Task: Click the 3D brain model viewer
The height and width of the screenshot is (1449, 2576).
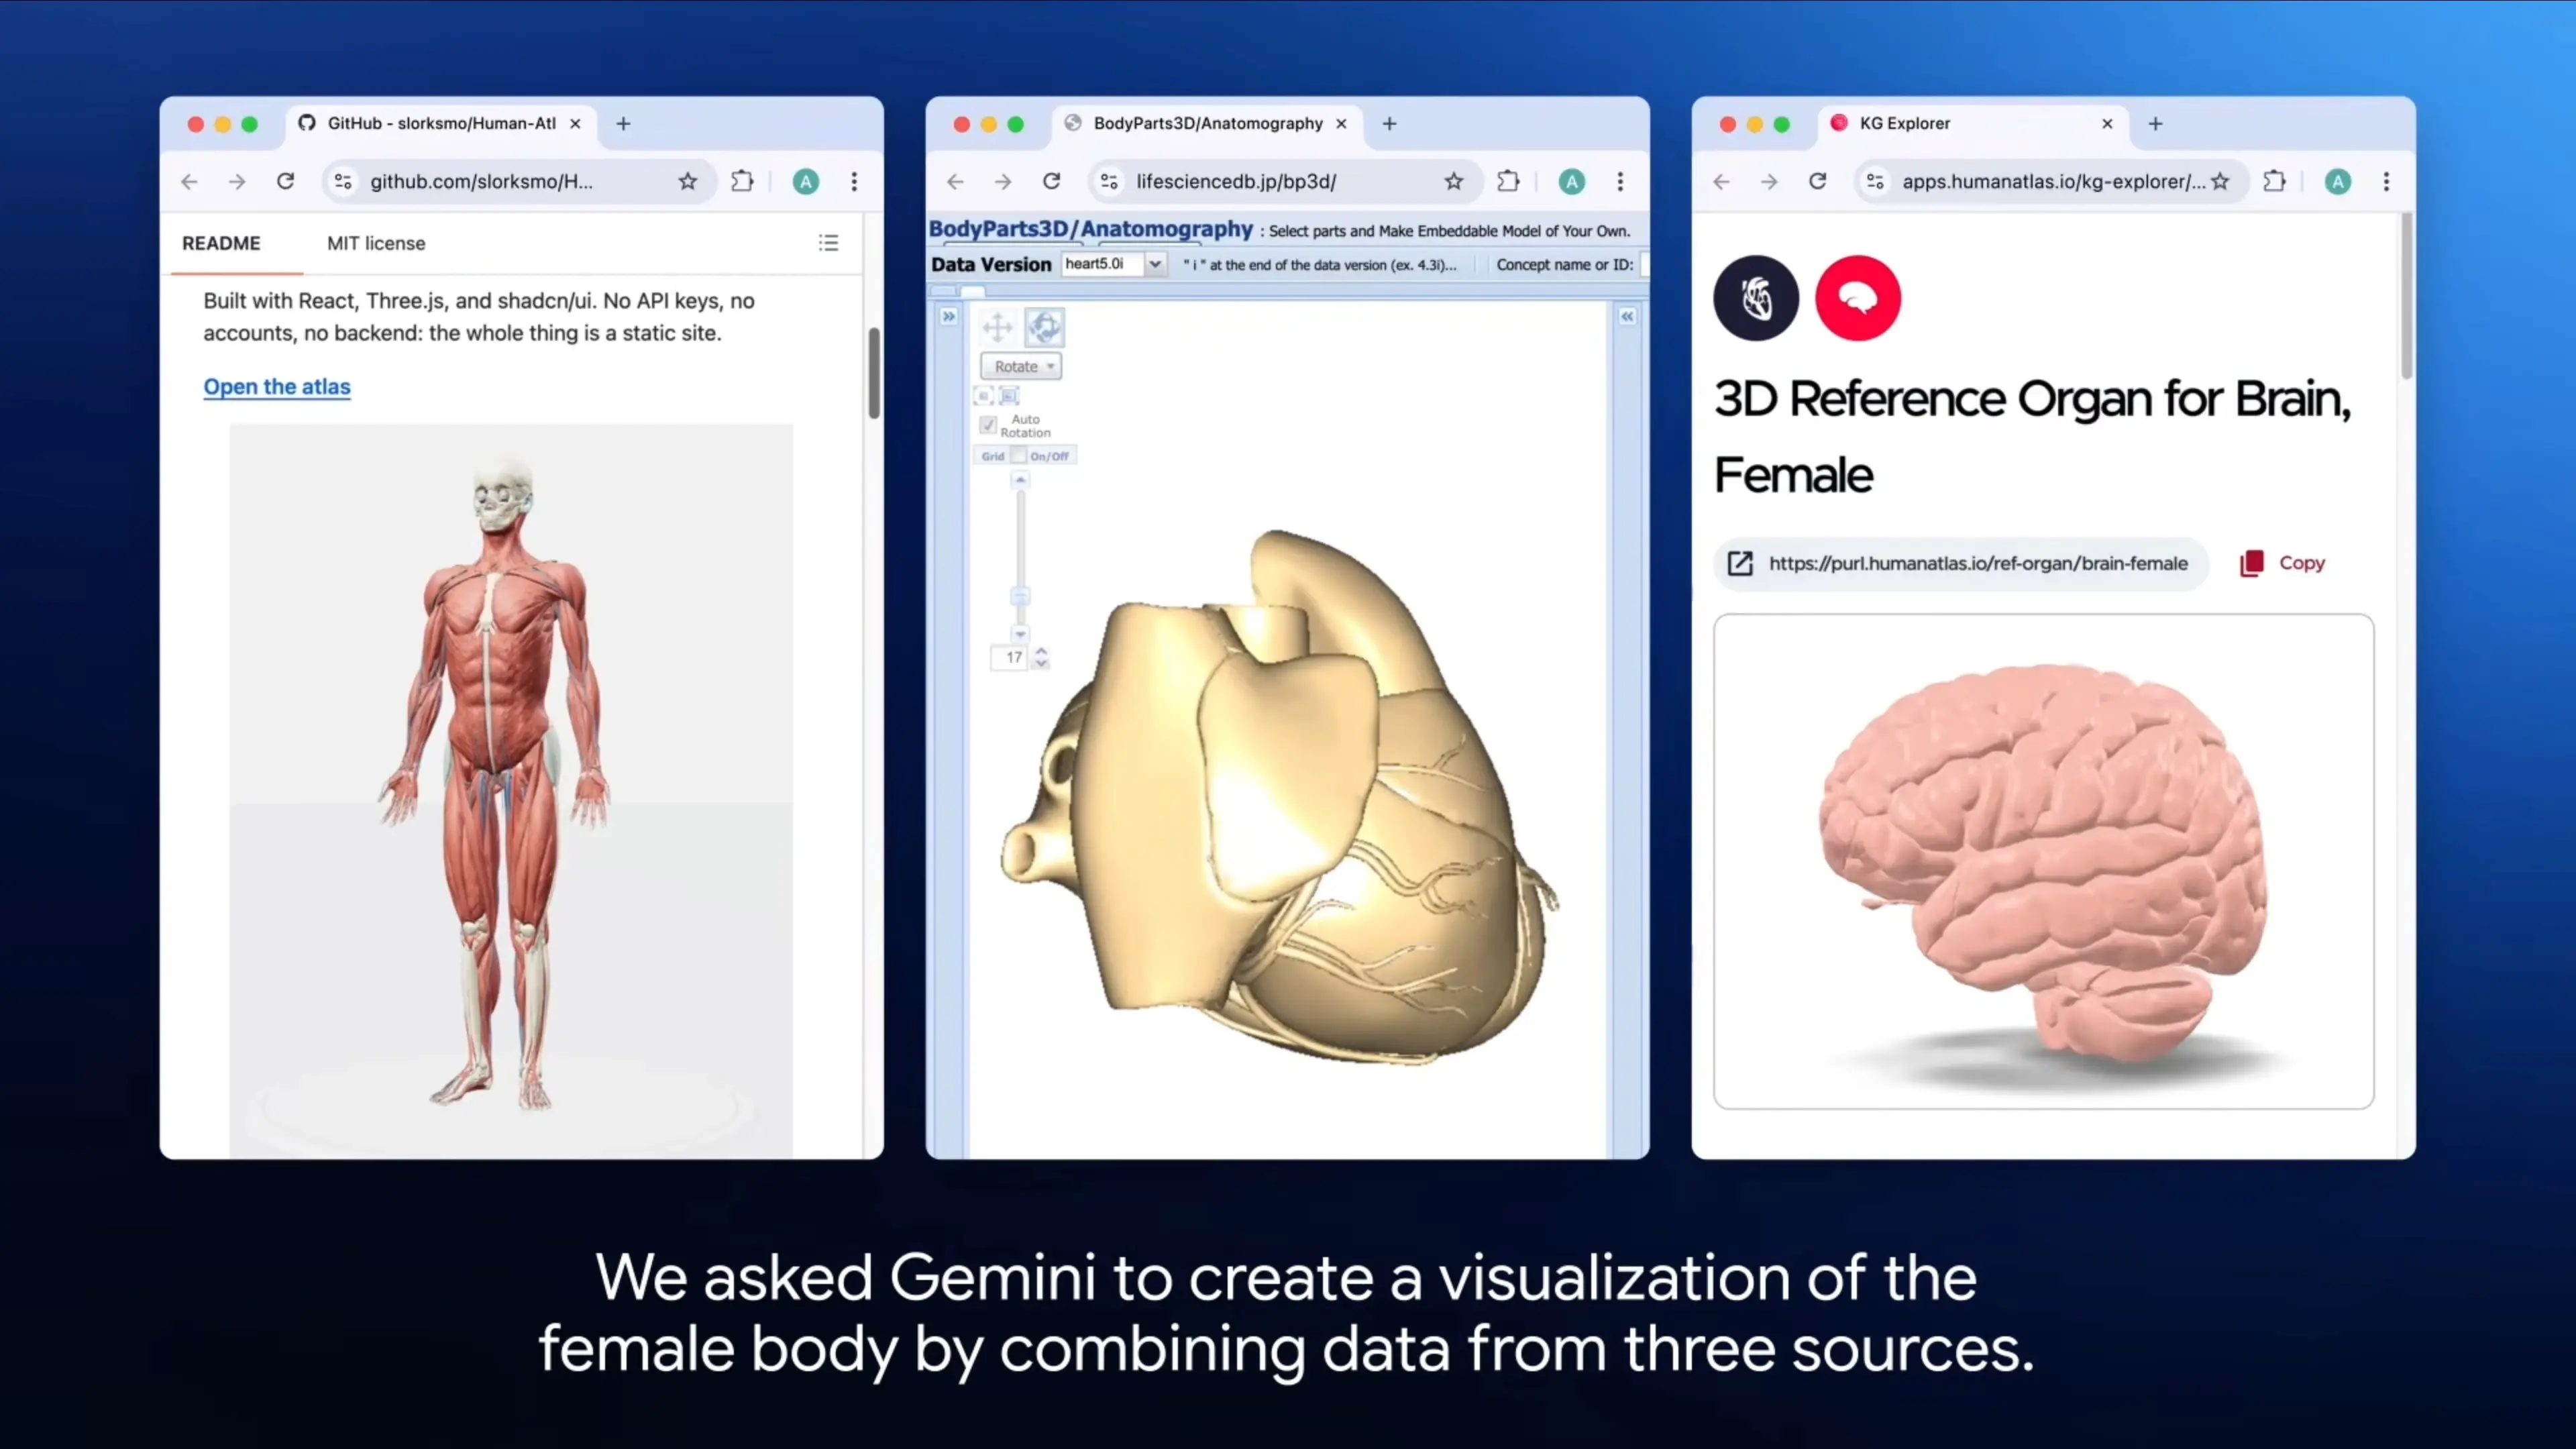Action: tap(2043, 861)
